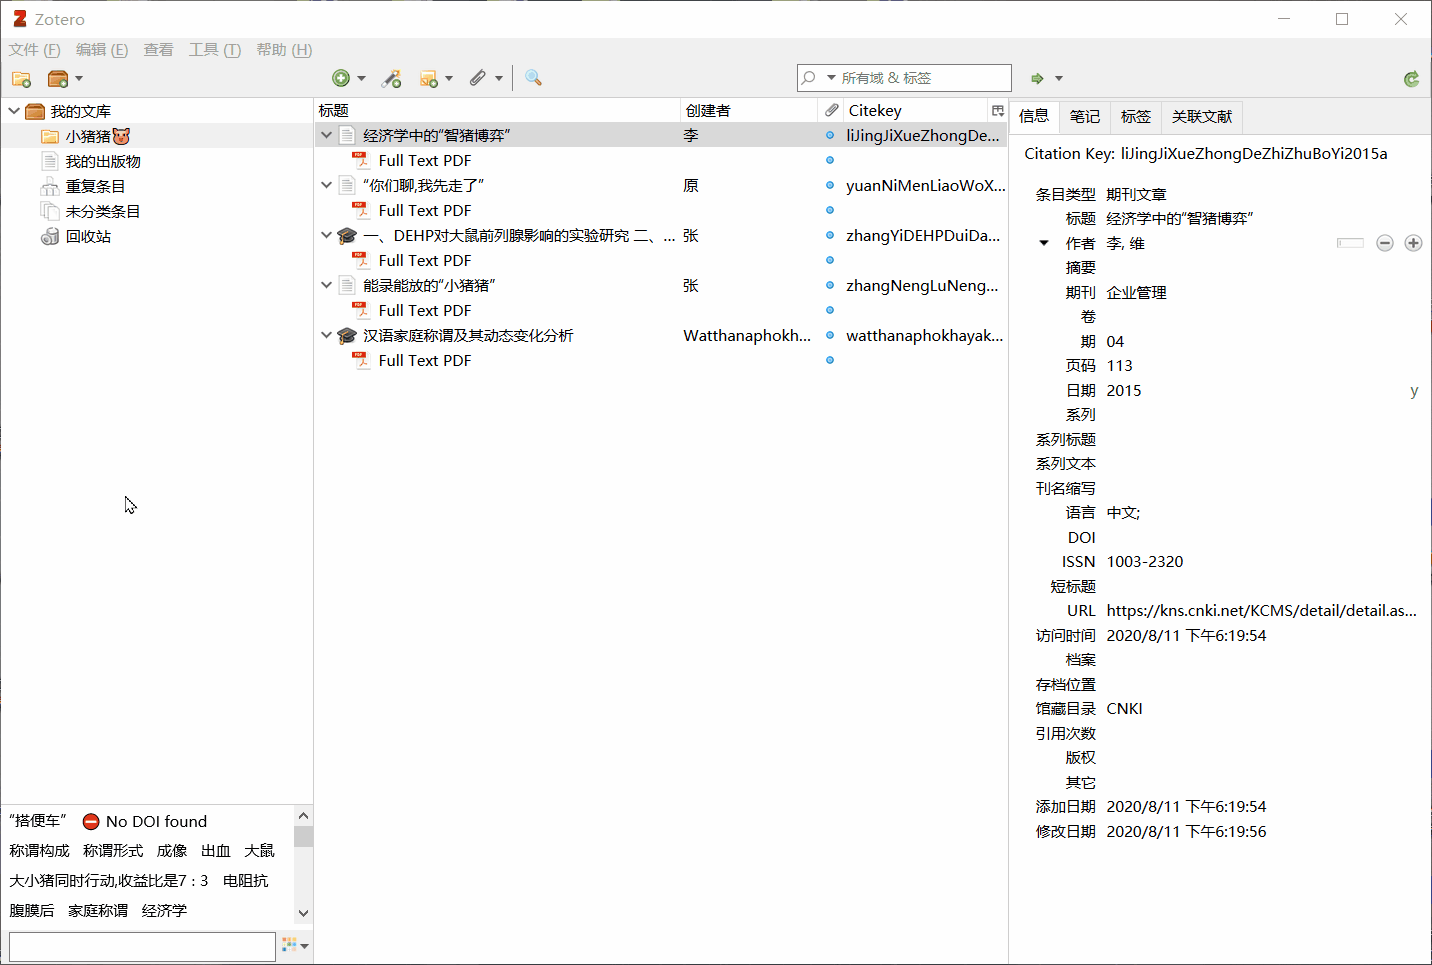Select 未分类条目 in the library tree
The height and width of the screenshot is (965, 1432).
(x=103, y=211)
